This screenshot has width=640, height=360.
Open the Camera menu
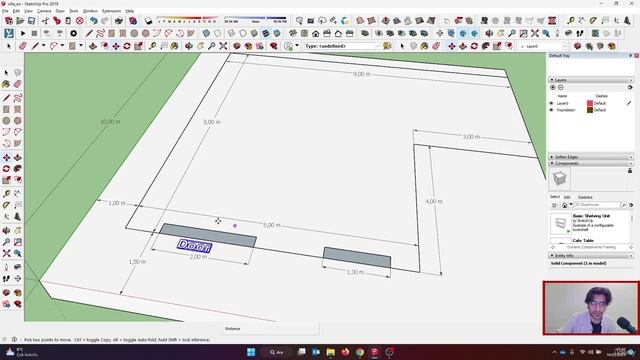click(44, 11)
